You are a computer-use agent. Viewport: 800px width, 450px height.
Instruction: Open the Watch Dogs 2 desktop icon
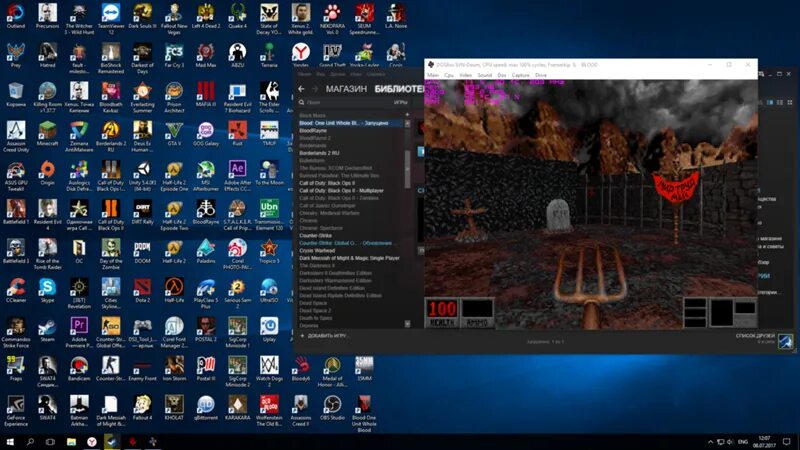point(269,372)
